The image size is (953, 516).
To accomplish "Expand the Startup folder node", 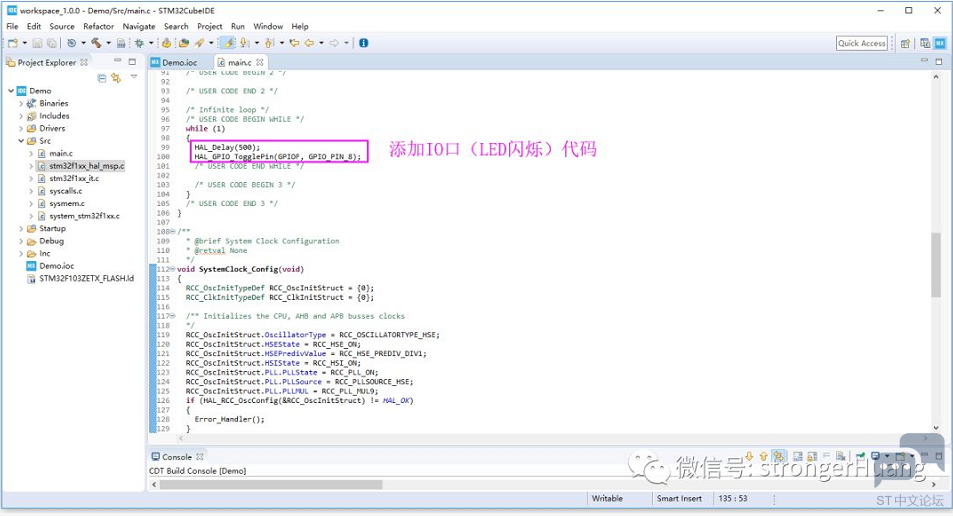I will pyautogui.click(x=21, y=229).
